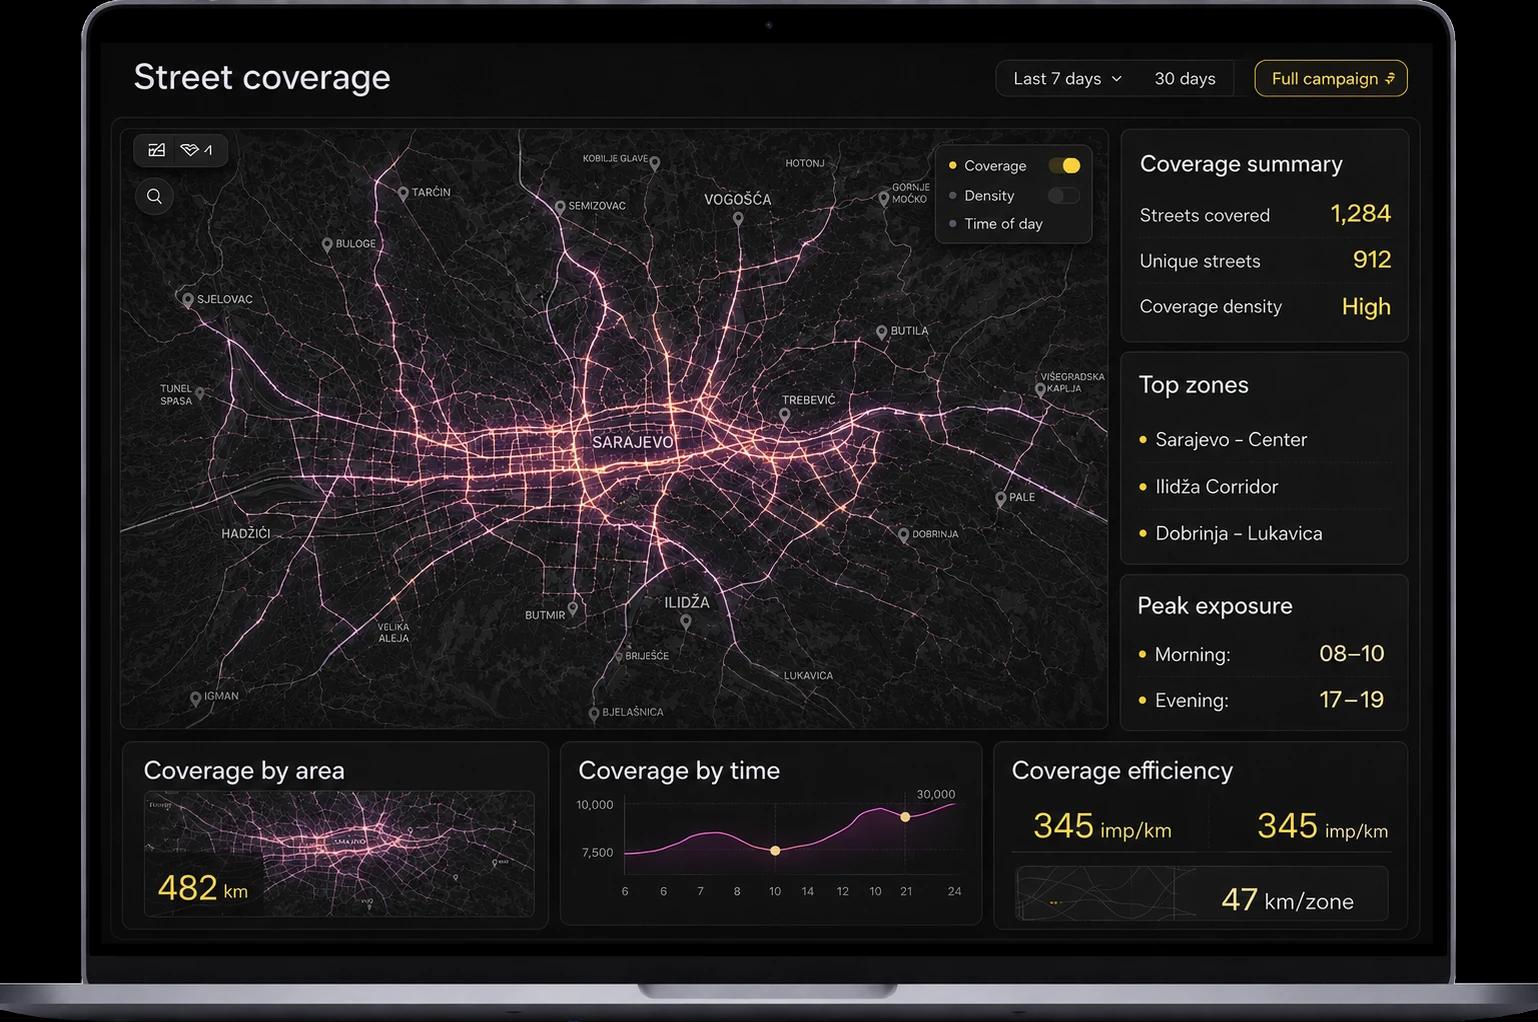Click the Tunel Spasa map pin

(200, 394)
